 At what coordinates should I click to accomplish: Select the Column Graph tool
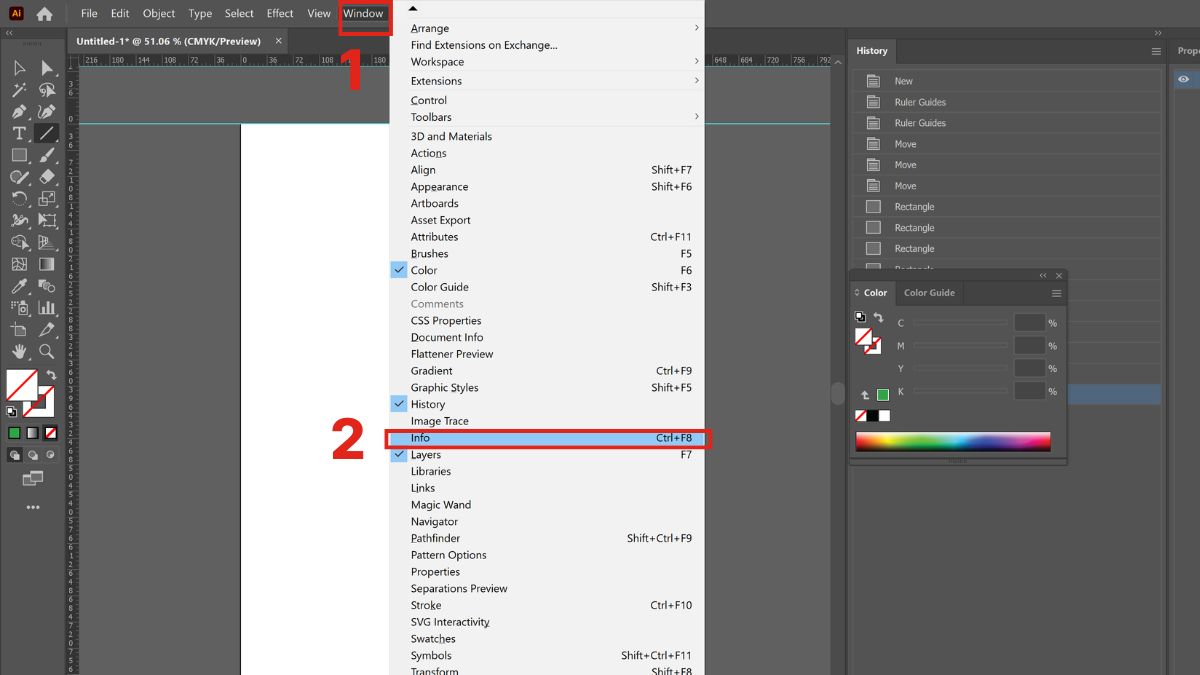pos(47,308)
